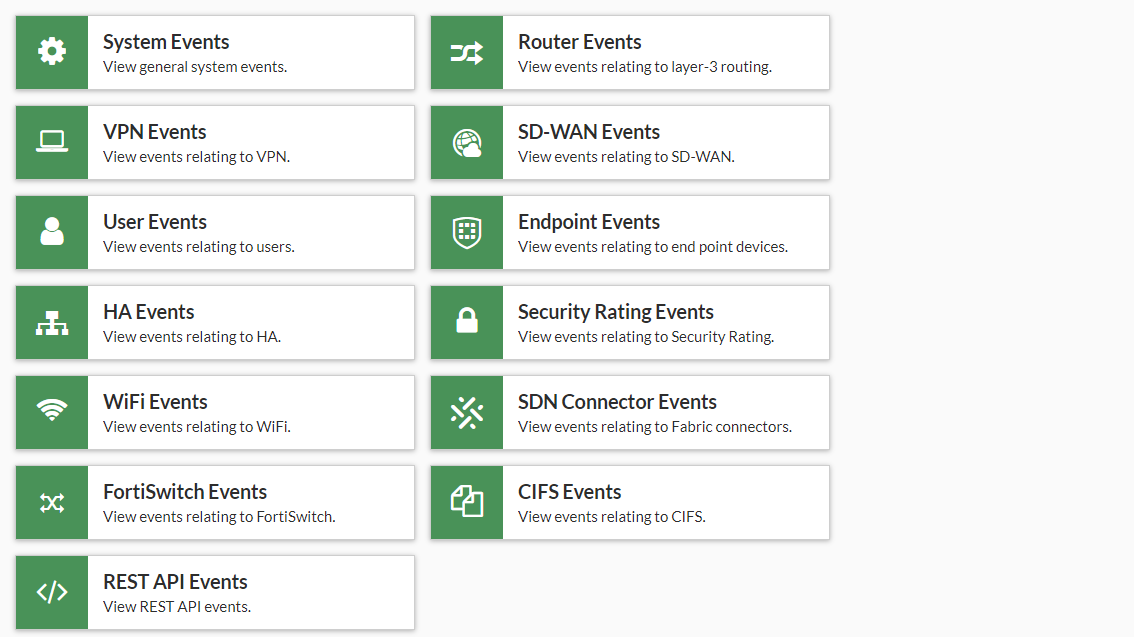This screenshot has height=637, width=1134.
Task: Click the HA Events network topology icon
Action: pos(51,322)
